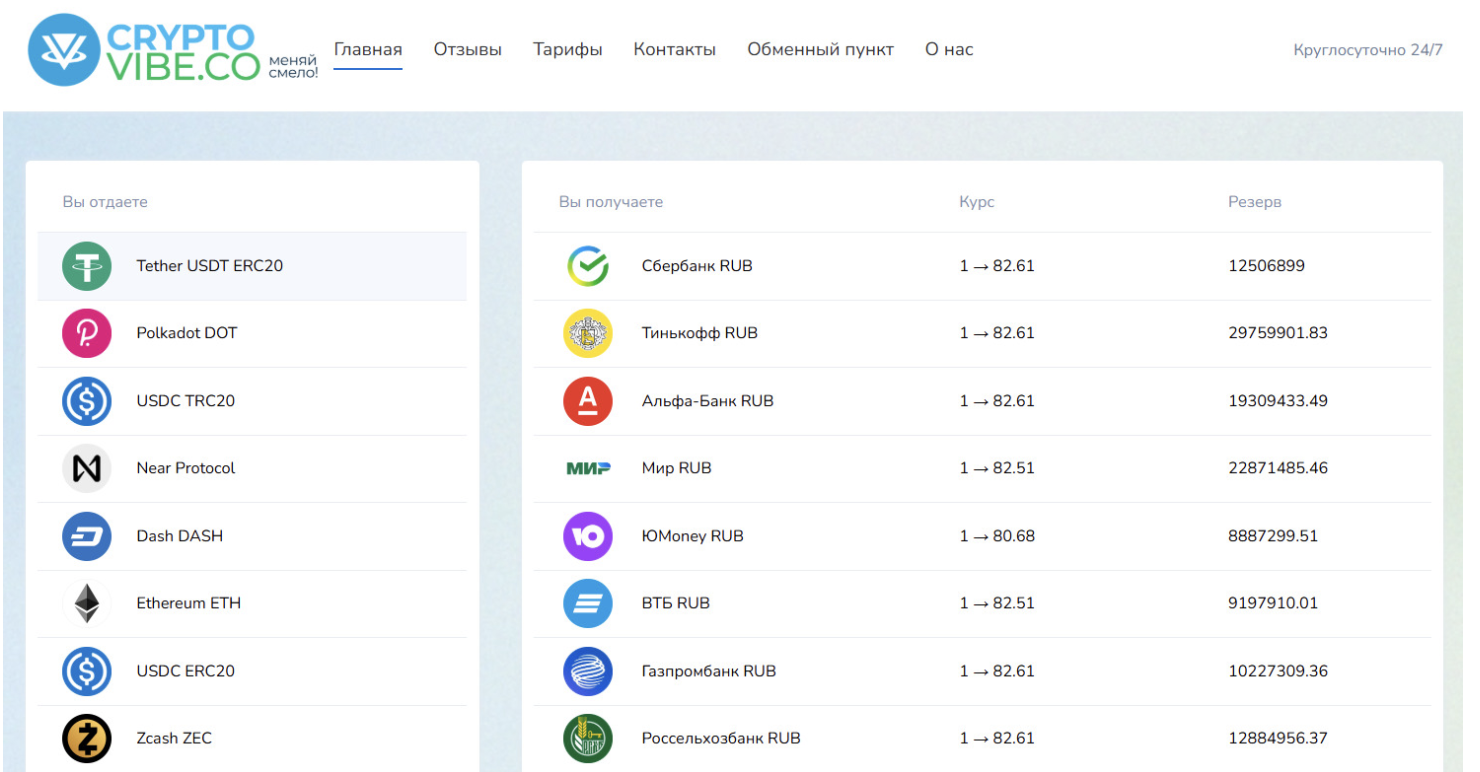The image size is (1480, 772).
Task: Click the Резерв column header
Action: point(1255,202)
